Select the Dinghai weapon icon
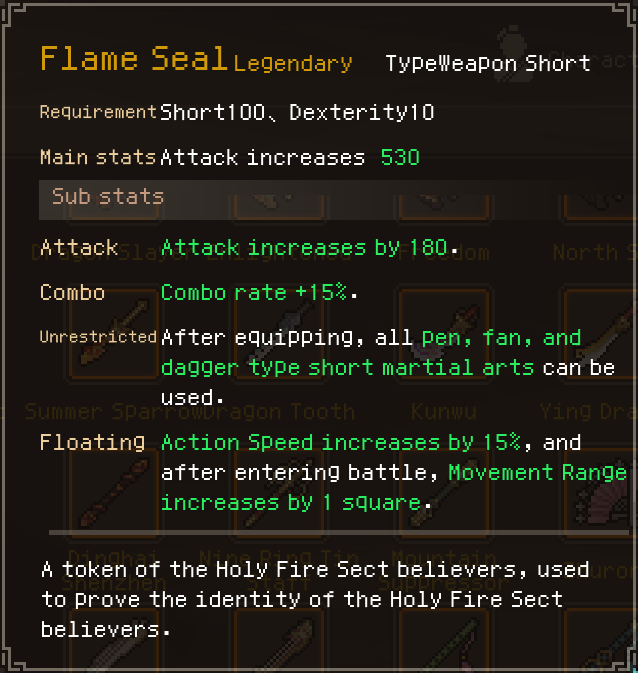638x673 pixels. point(100,497)
